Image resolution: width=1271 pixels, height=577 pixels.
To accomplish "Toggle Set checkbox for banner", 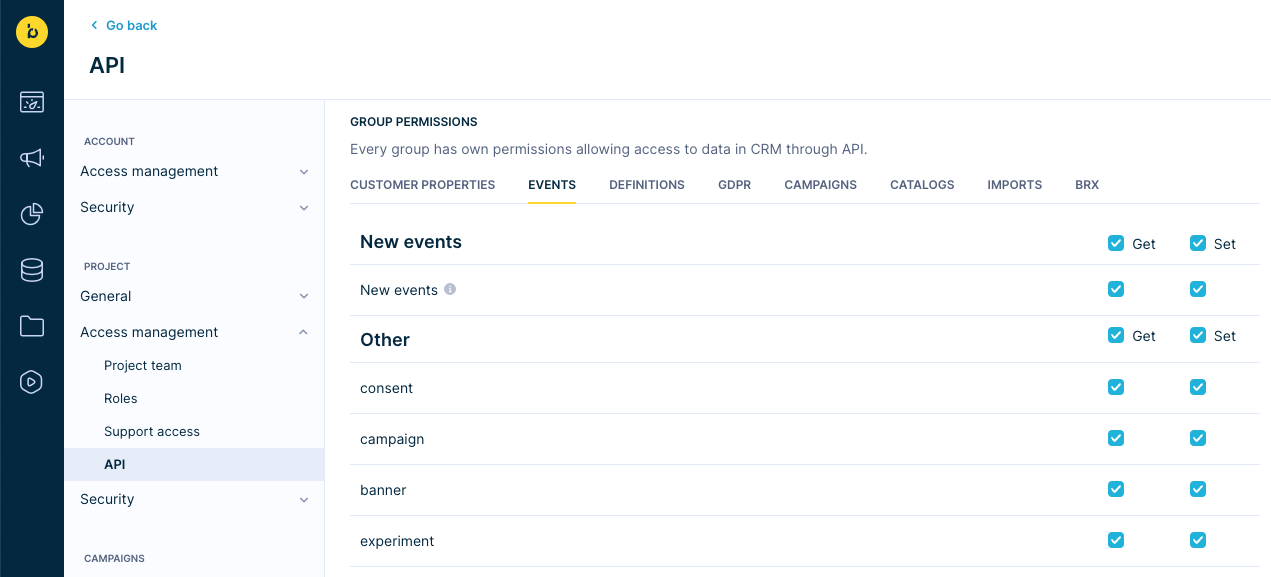I will [1198, 489].
